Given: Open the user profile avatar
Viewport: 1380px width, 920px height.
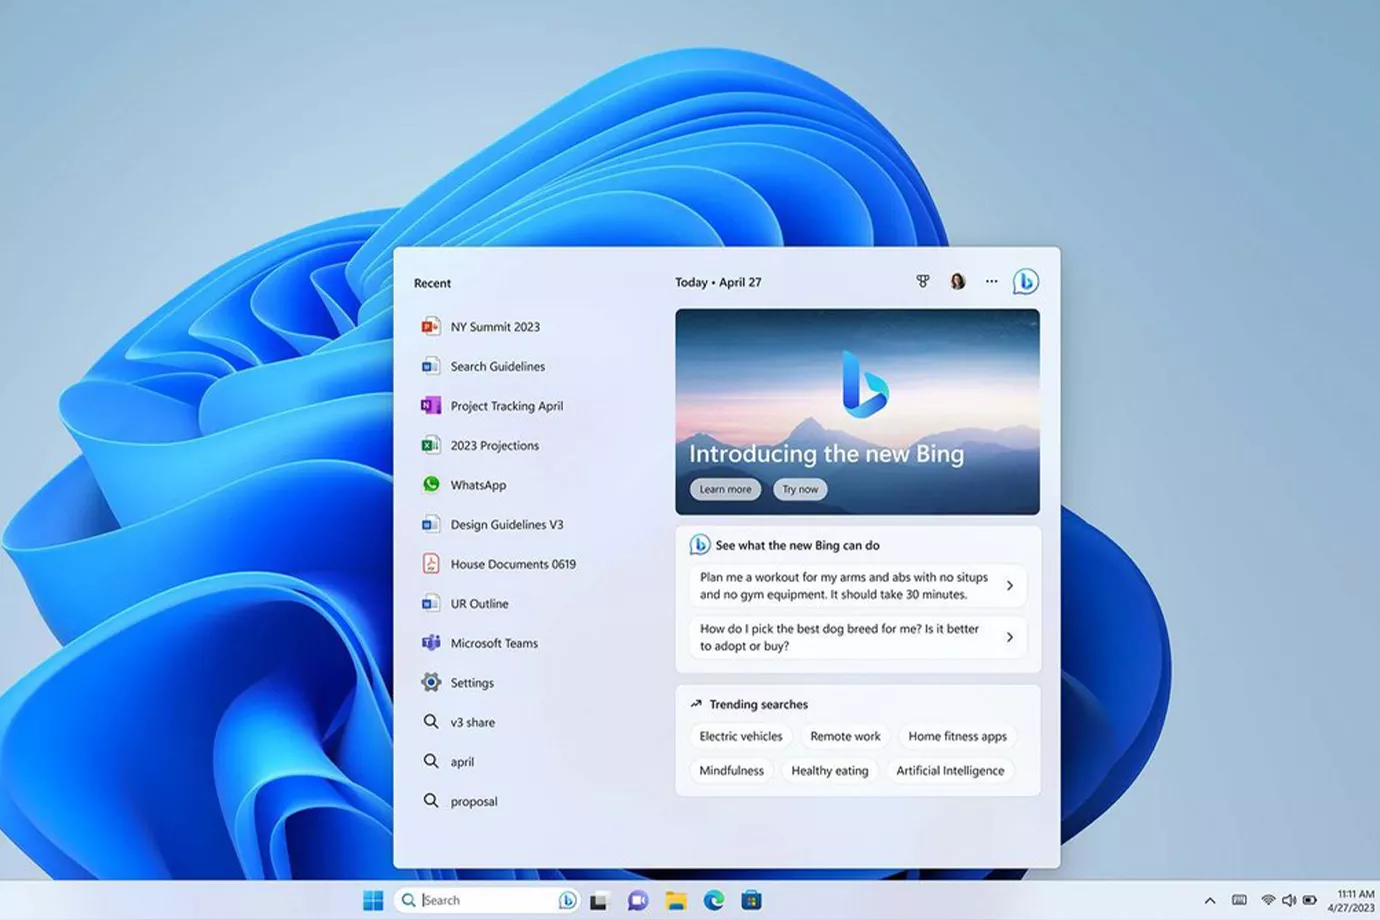Looking at the screenshot, I should 958,282.
